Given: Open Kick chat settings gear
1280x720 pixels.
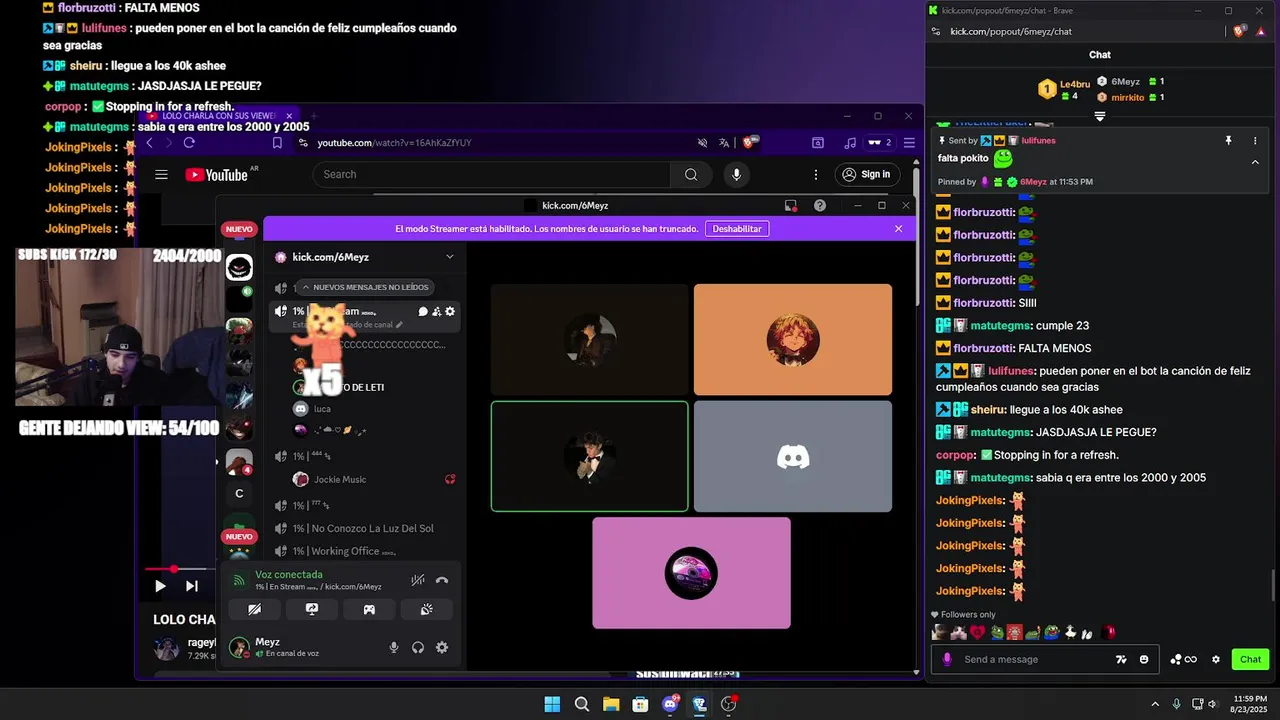Looking at the screenshot, I should pos(1216,660).
